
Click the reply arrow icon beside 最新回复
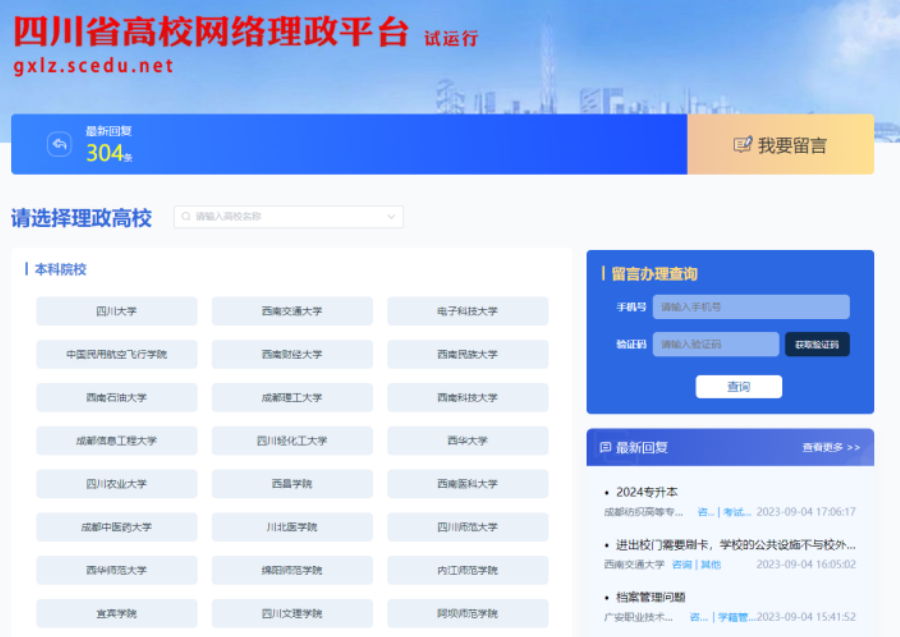tap(59, 145)
